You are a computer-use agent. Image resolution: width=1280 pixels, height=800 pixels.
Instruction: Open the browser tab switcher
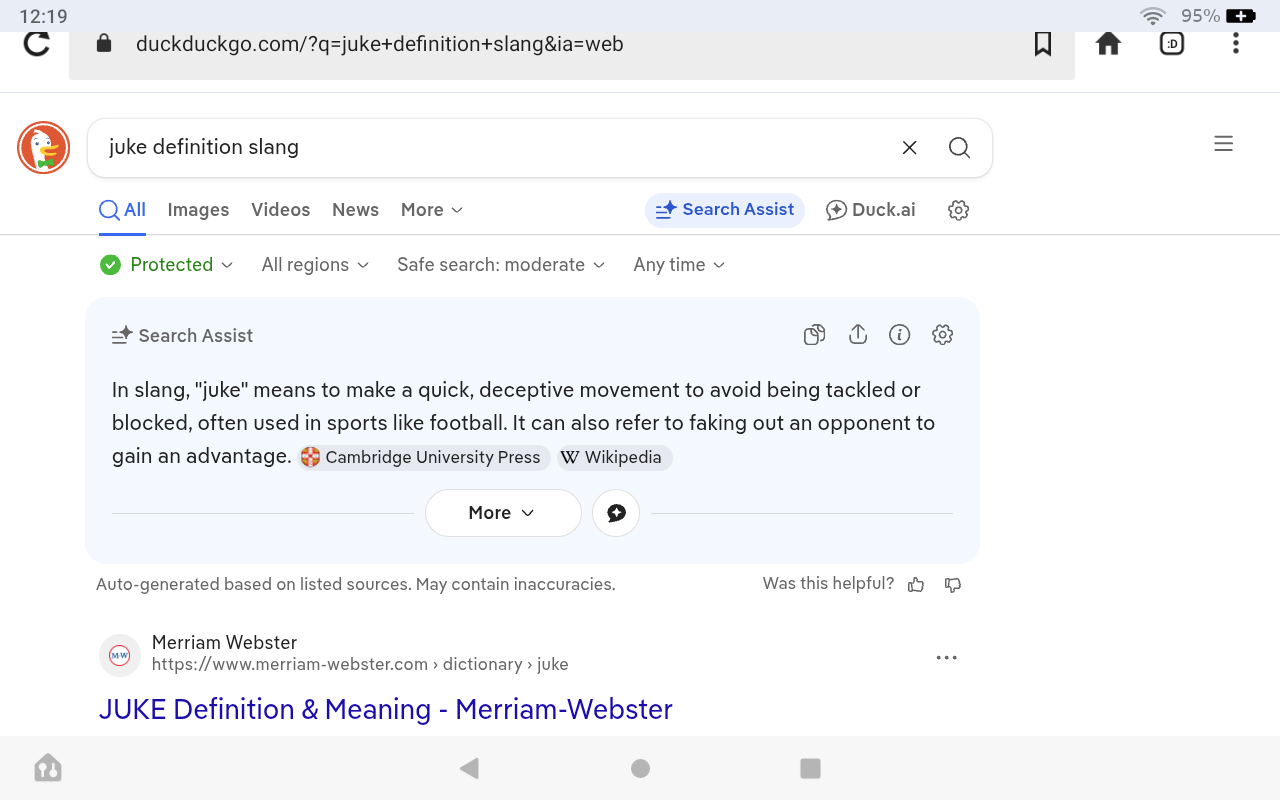(x=1172, y=44)
